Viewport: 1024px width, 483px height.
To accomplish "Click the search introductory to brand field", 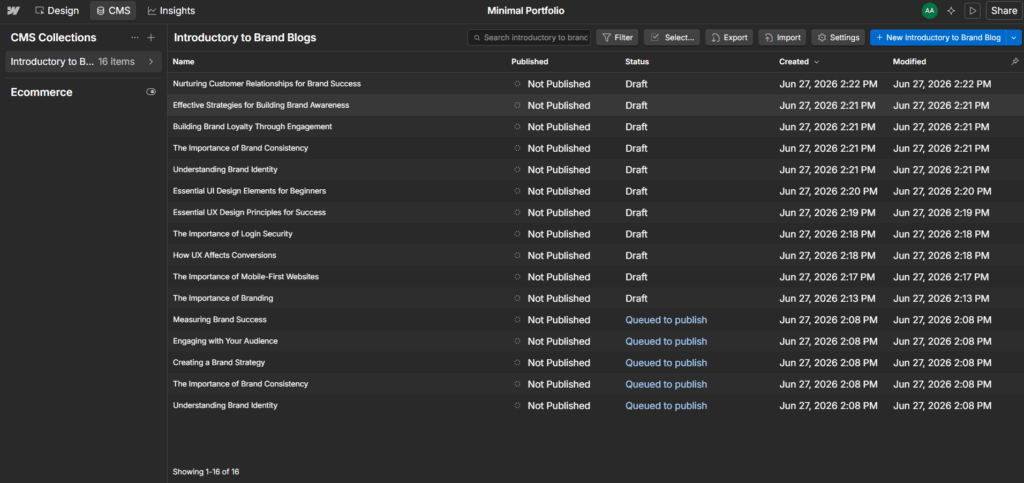I will (x=529, y=37).
